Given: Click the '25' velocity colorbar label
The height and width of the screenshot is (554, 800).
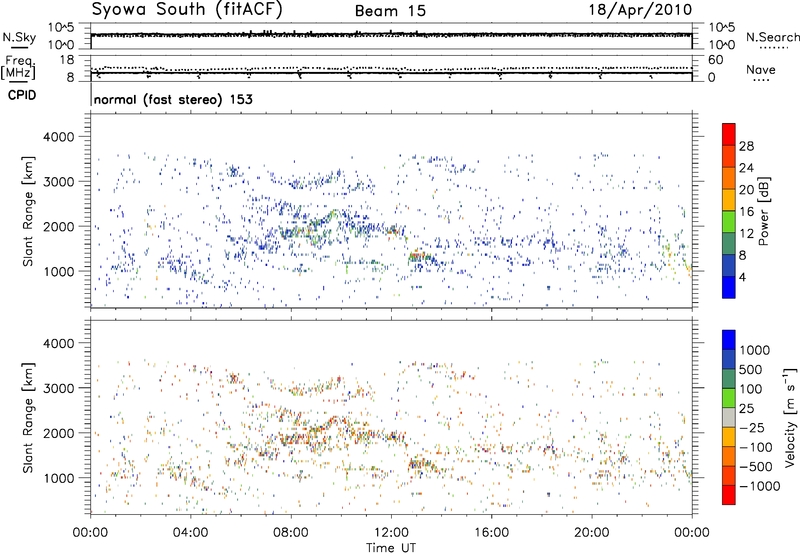Looking at the screenshot, I should (746, 409).
